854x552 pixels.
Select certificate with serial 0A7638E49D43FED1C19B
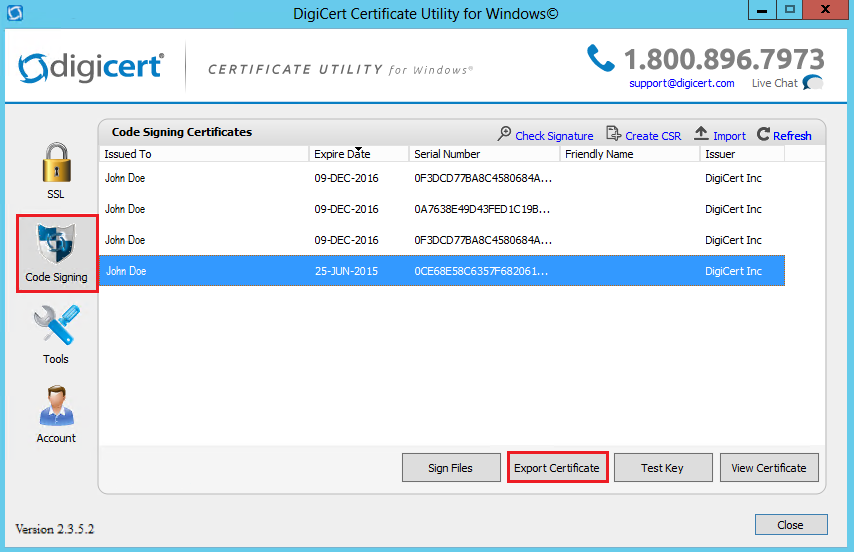pyautogui.click(x=482, y=209)
